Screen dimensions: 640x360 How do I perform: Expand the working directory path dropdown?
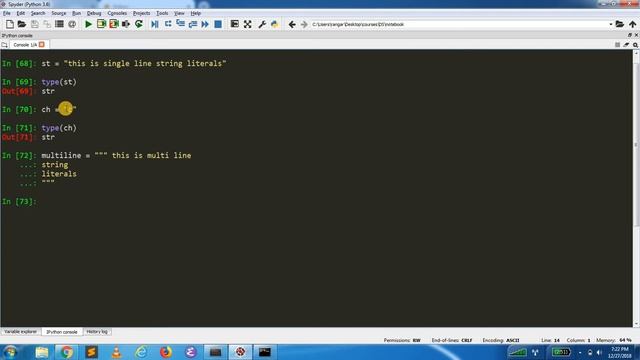click(611, 24)
